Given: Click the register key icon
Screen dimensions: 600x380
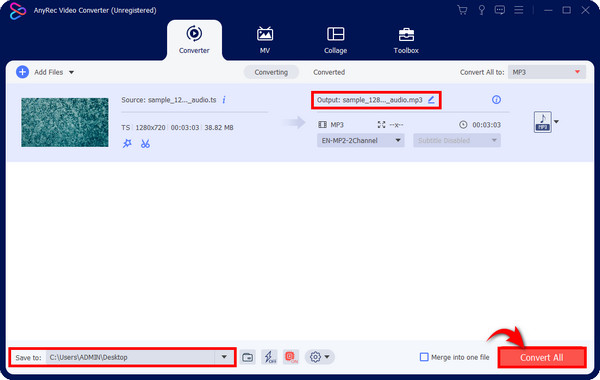Looking at the screenshot, I should click(x=481, y=10).
